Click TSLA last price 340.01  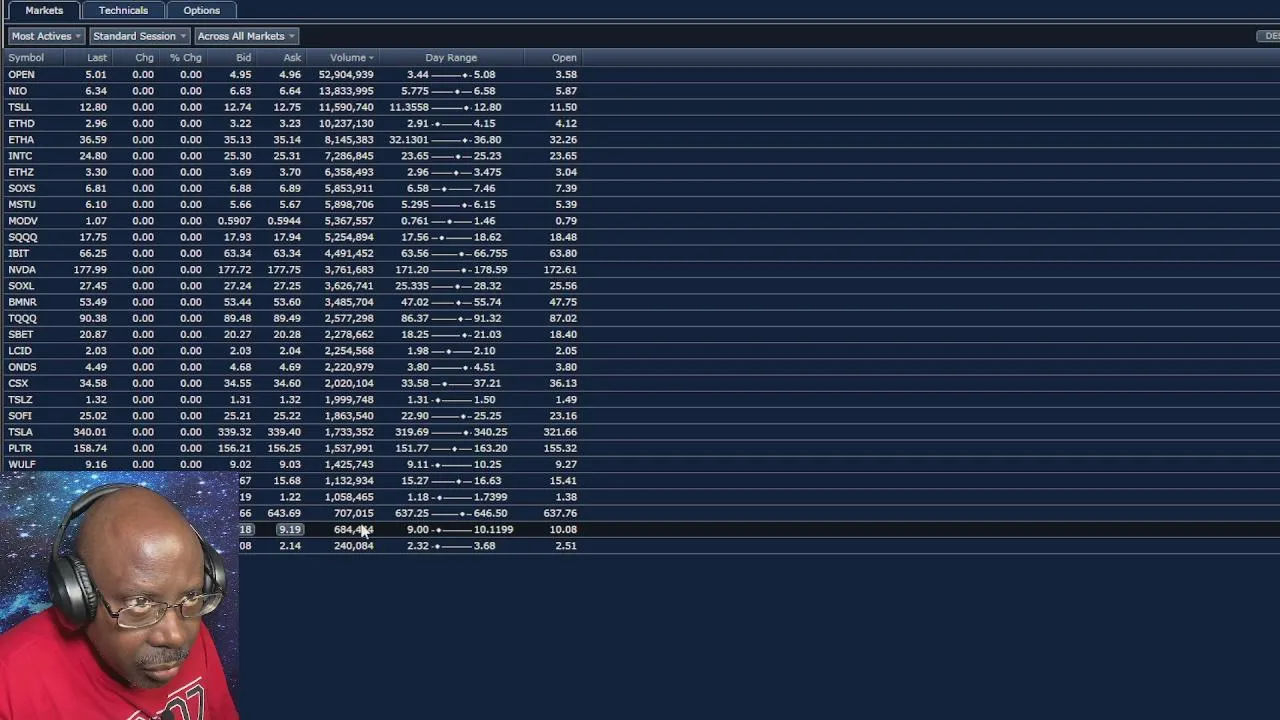pyautogui.click(x=90, y=432)
